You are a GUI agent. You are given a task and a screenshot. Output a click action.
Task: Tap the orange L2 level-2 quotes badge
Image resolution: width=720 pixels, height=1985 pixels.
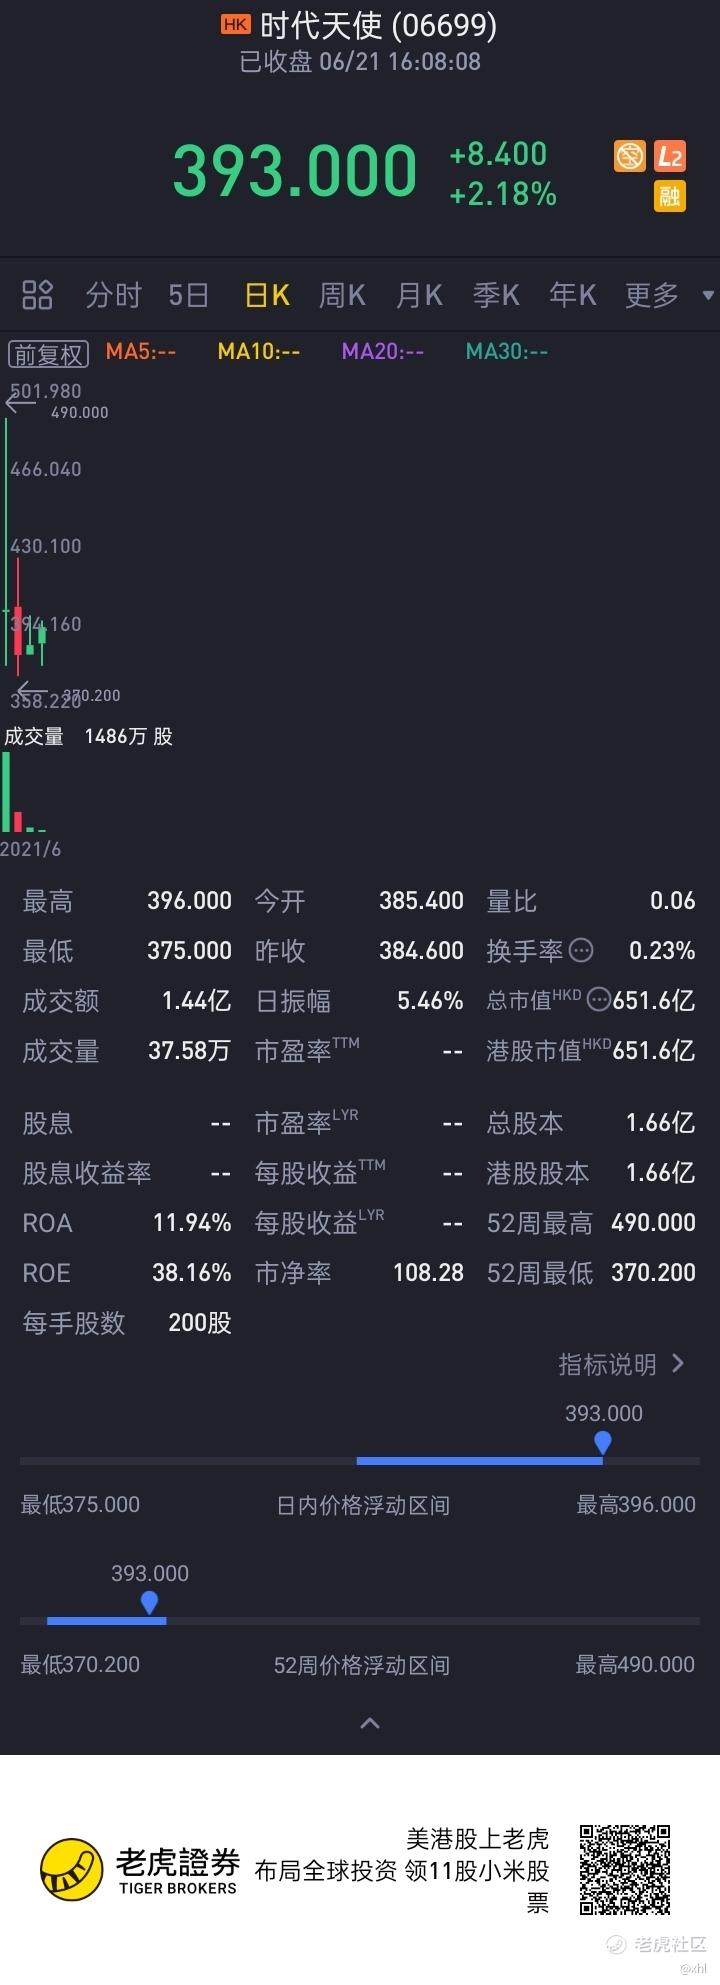pyautogui.click(x=669, y=157)
